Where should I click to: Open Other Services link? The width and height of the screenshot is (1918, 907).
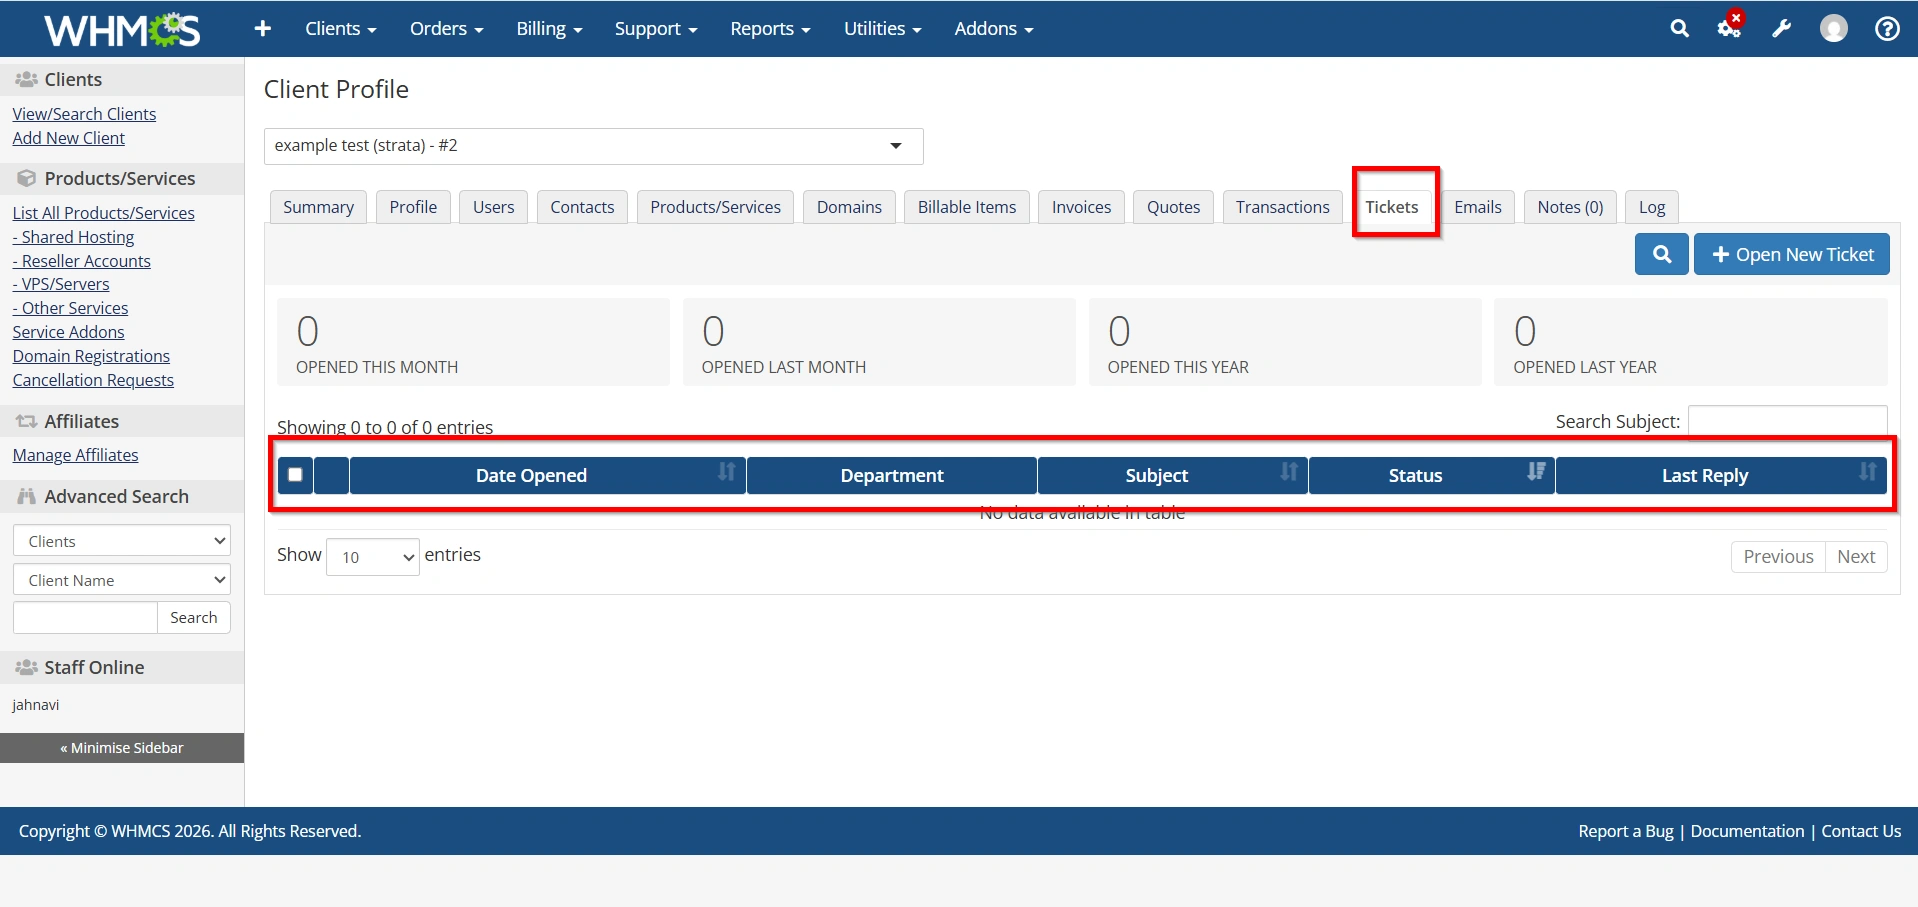pyautogui.click(x=70, y=308)
